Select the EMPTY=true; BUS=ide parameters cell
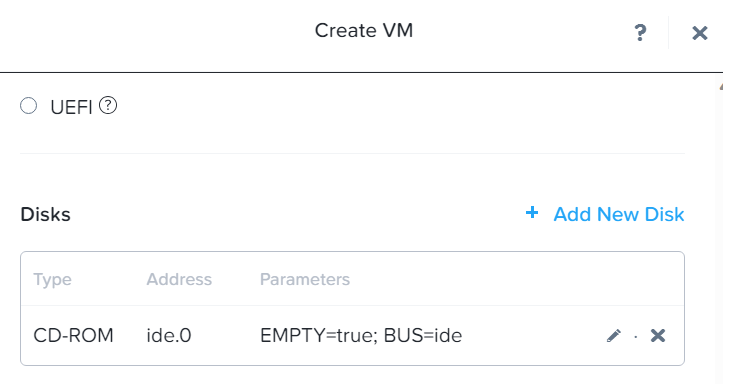732x384 pixels. pos(361,335)
